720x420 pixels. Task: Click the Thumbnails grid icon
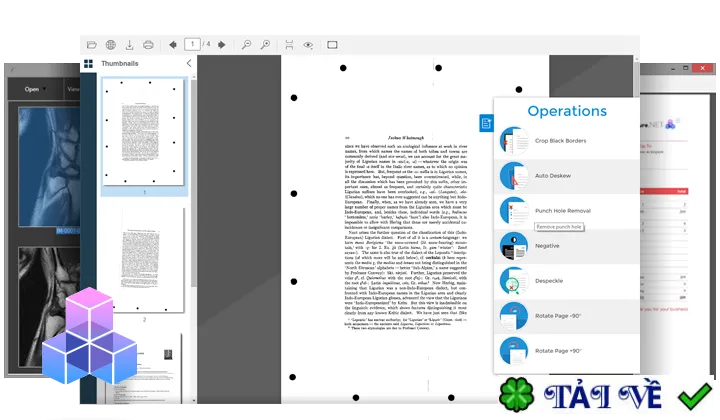(x=89, y=63)
